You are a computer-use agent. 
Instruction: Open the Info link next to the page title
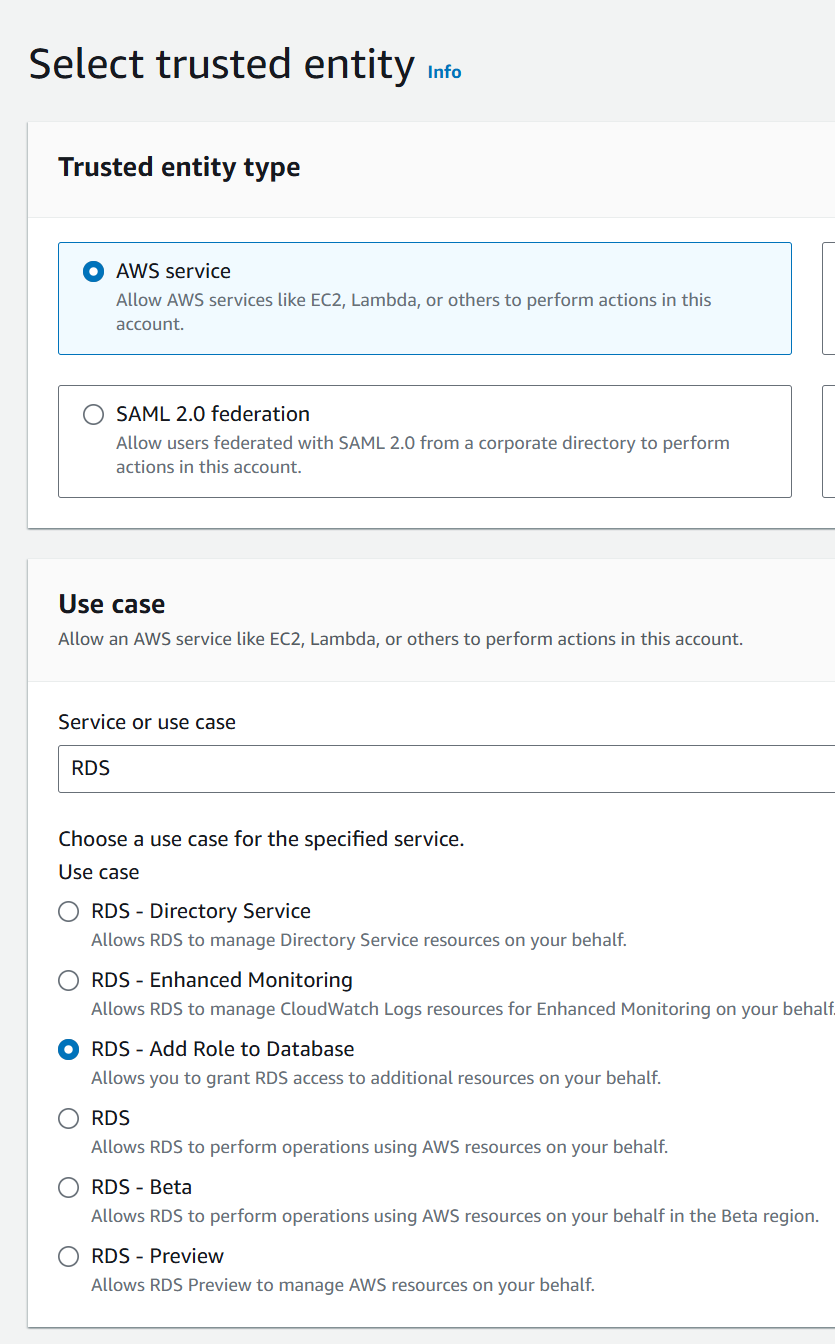click(x=444, y=72)
